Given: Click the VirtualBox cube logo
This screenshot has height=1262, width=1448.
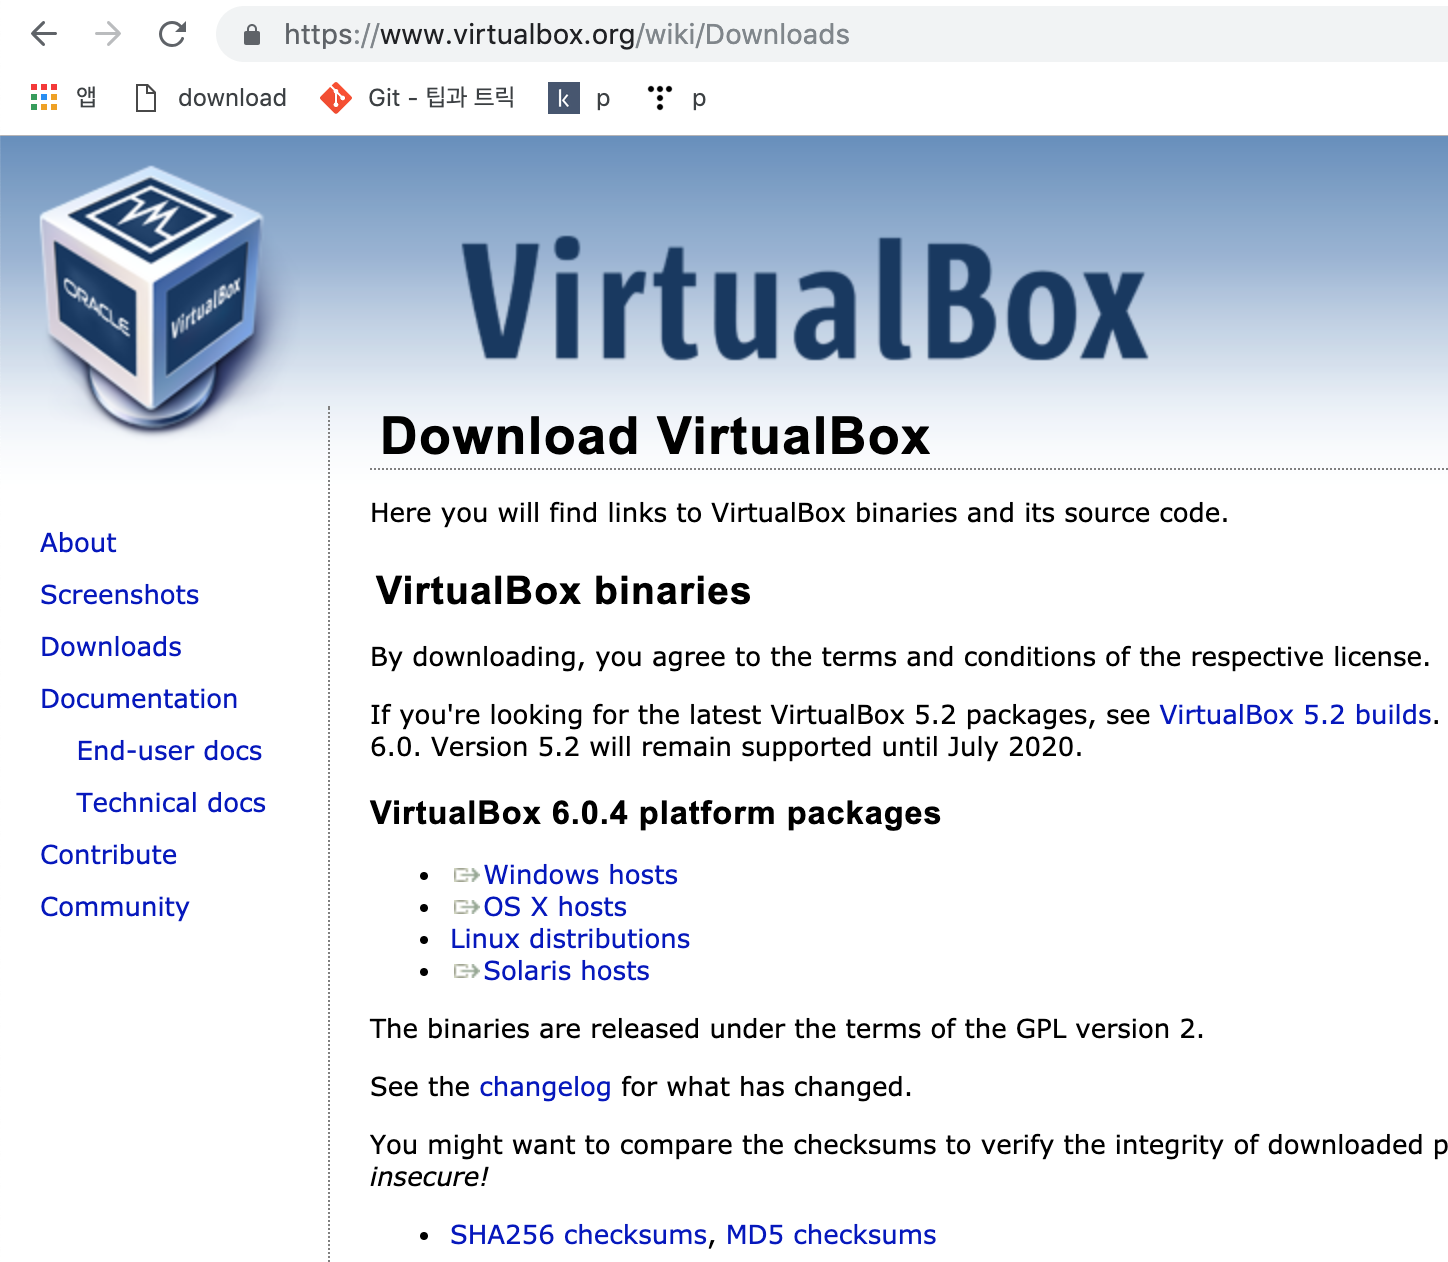Looking at the screenshot, I should (153, 298).
